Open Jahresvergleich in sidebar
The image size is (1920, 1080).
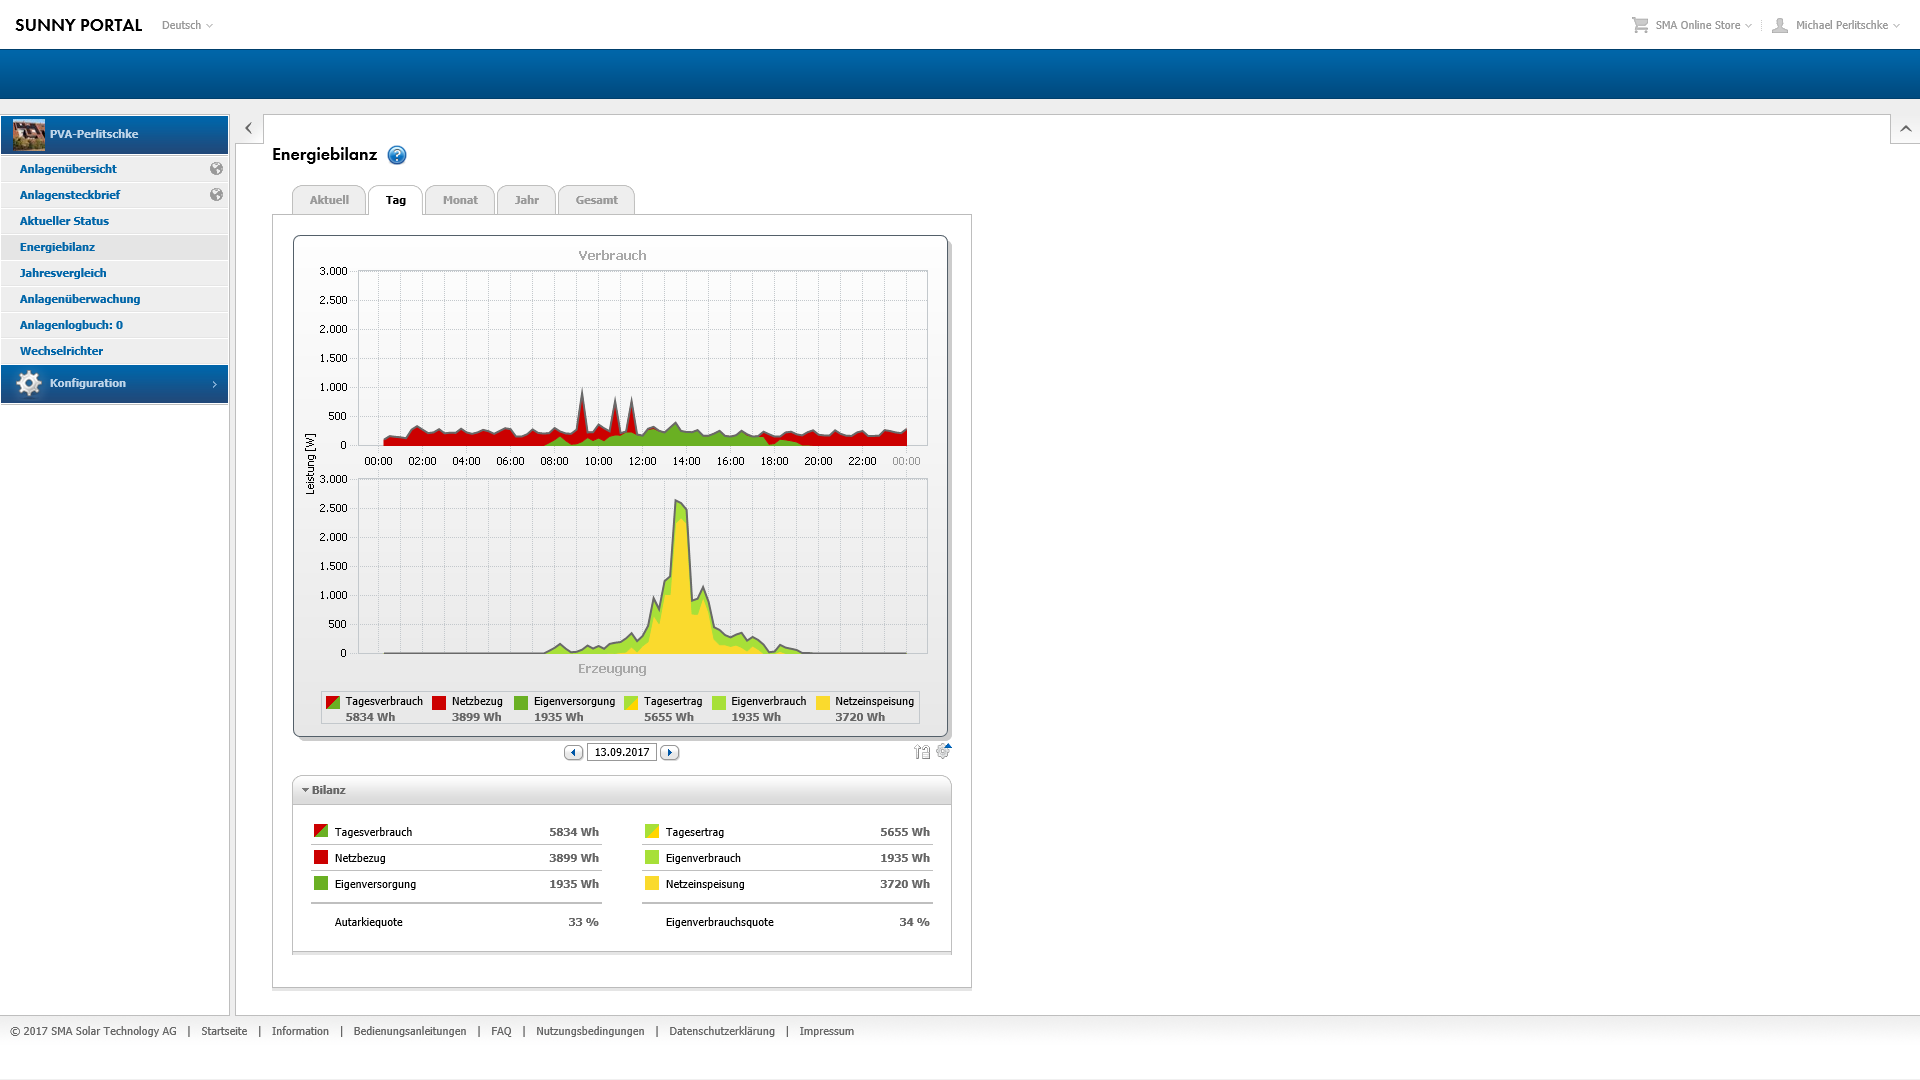click(63, 273)
